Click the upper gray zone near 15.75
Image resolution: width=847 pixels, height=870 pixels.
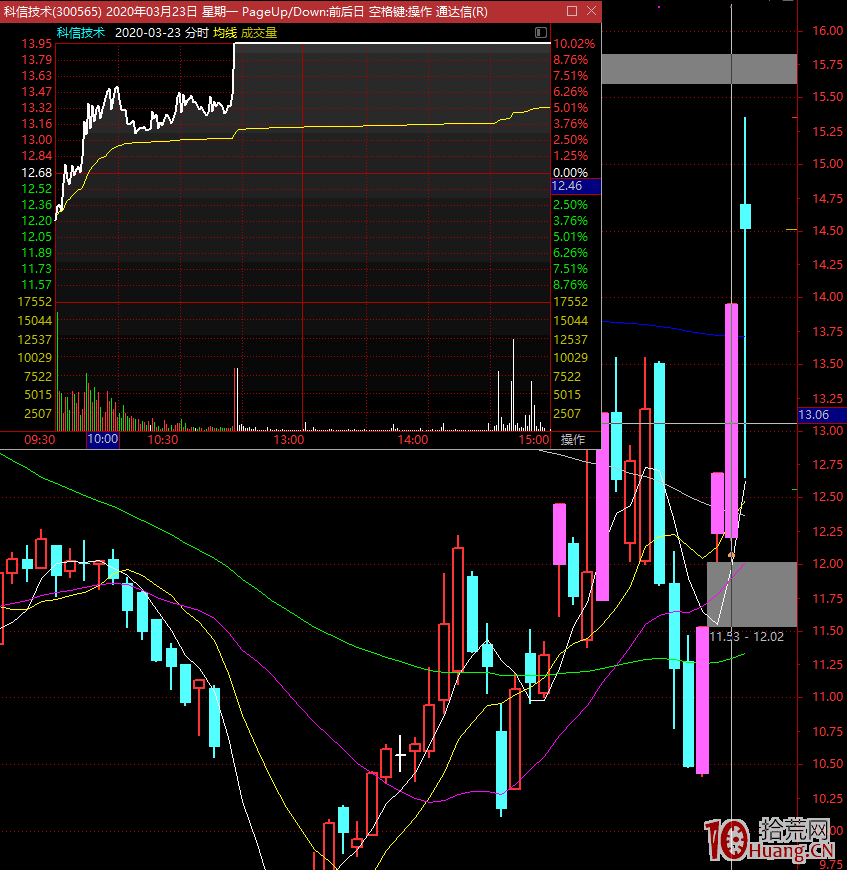click(x=699, y=69)
